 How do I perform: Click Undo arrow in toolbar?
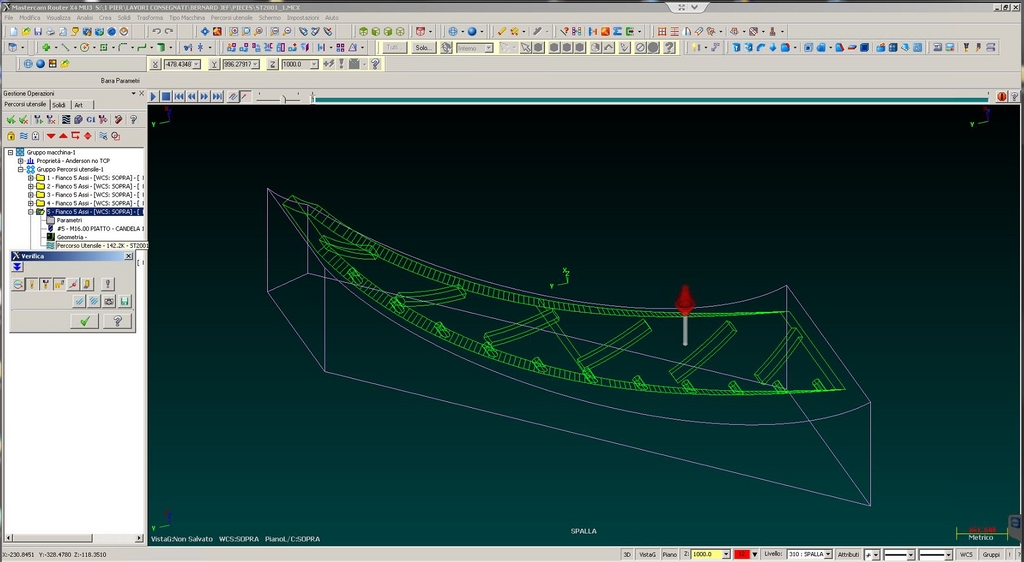click(x=156, y=31)
